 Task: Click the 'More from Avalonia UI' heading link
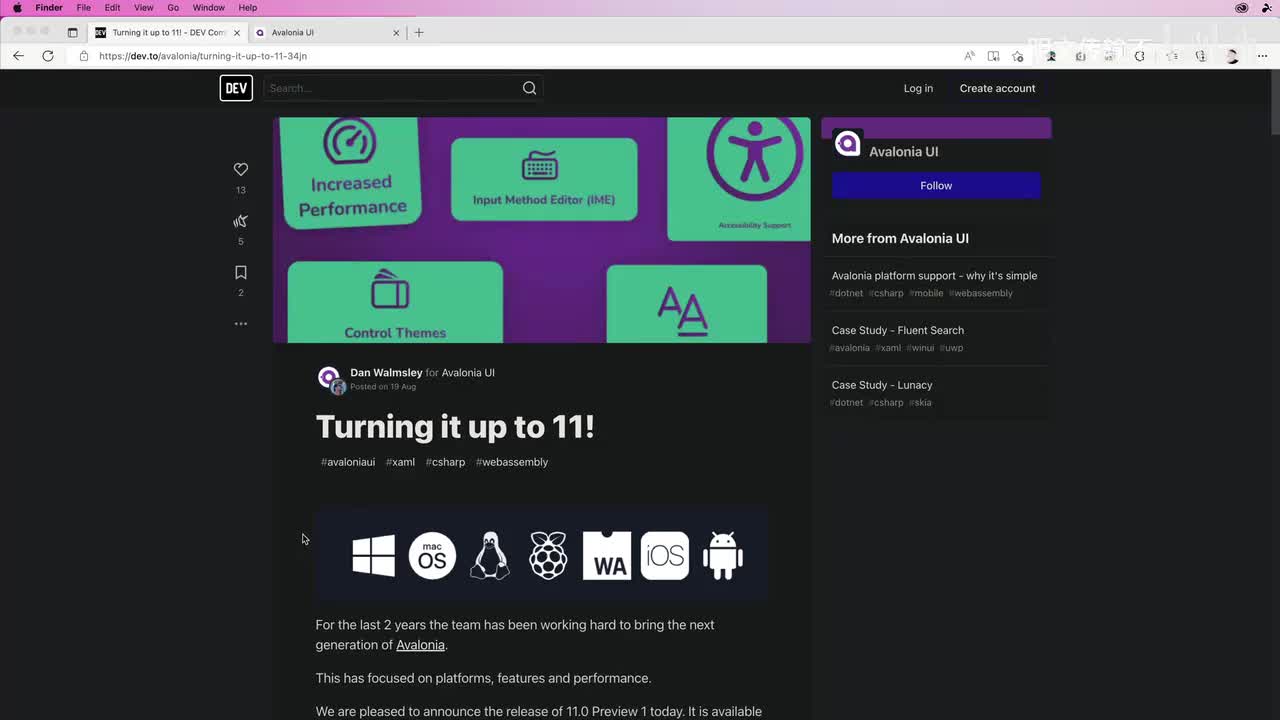pos(900,238)
